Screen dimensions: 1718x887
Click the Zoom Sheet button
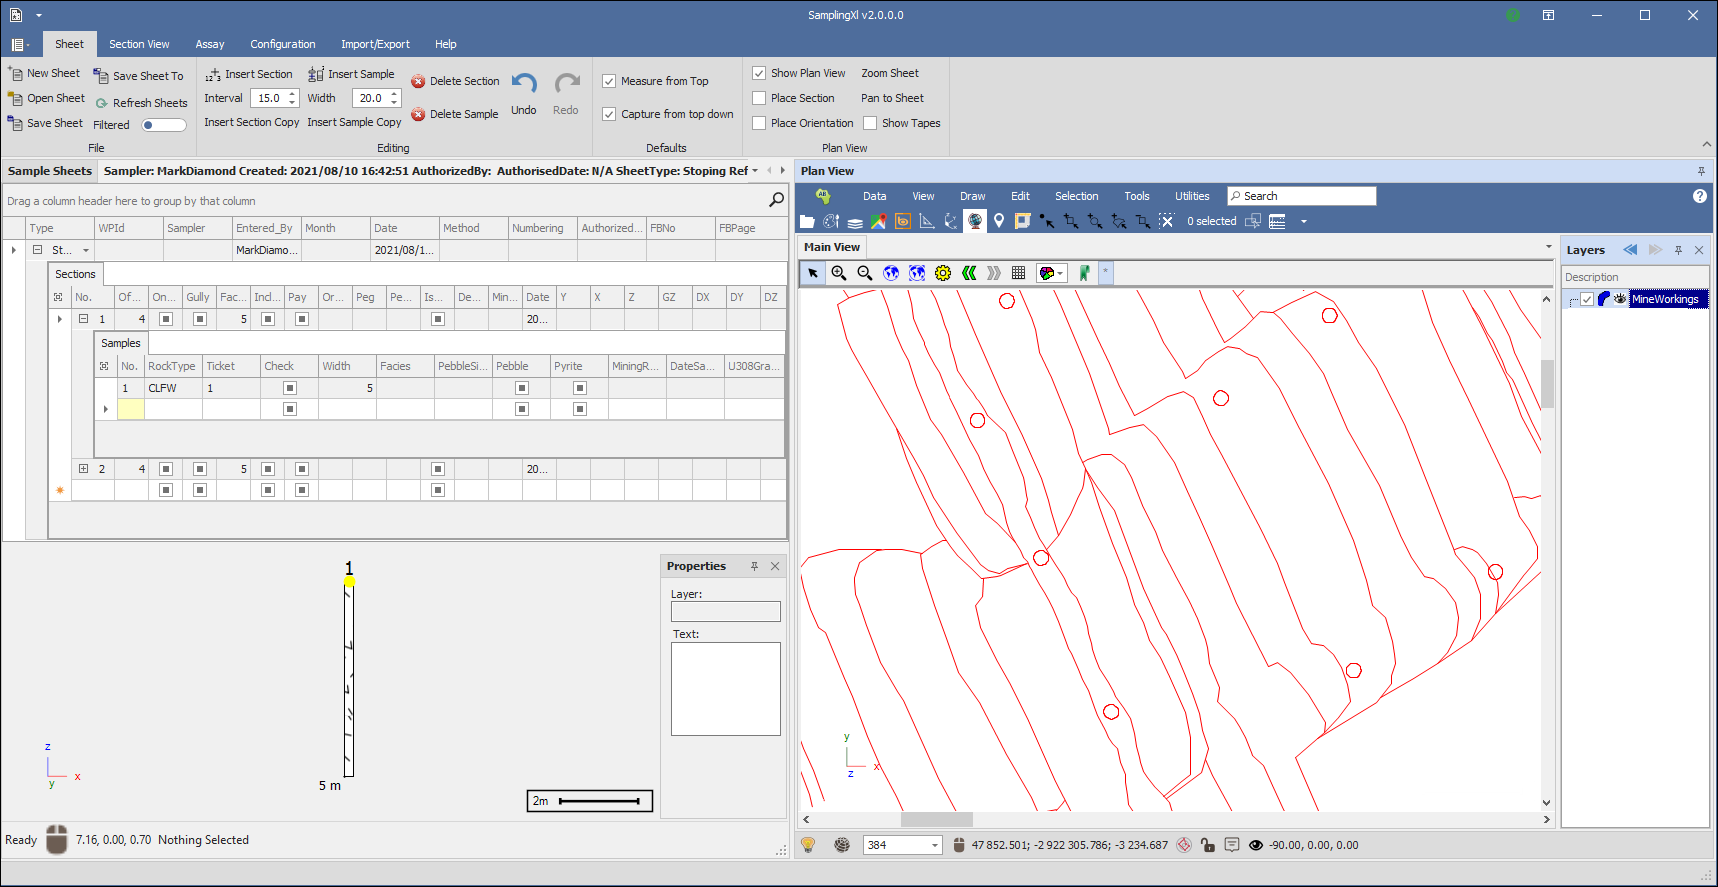[890, 73]
